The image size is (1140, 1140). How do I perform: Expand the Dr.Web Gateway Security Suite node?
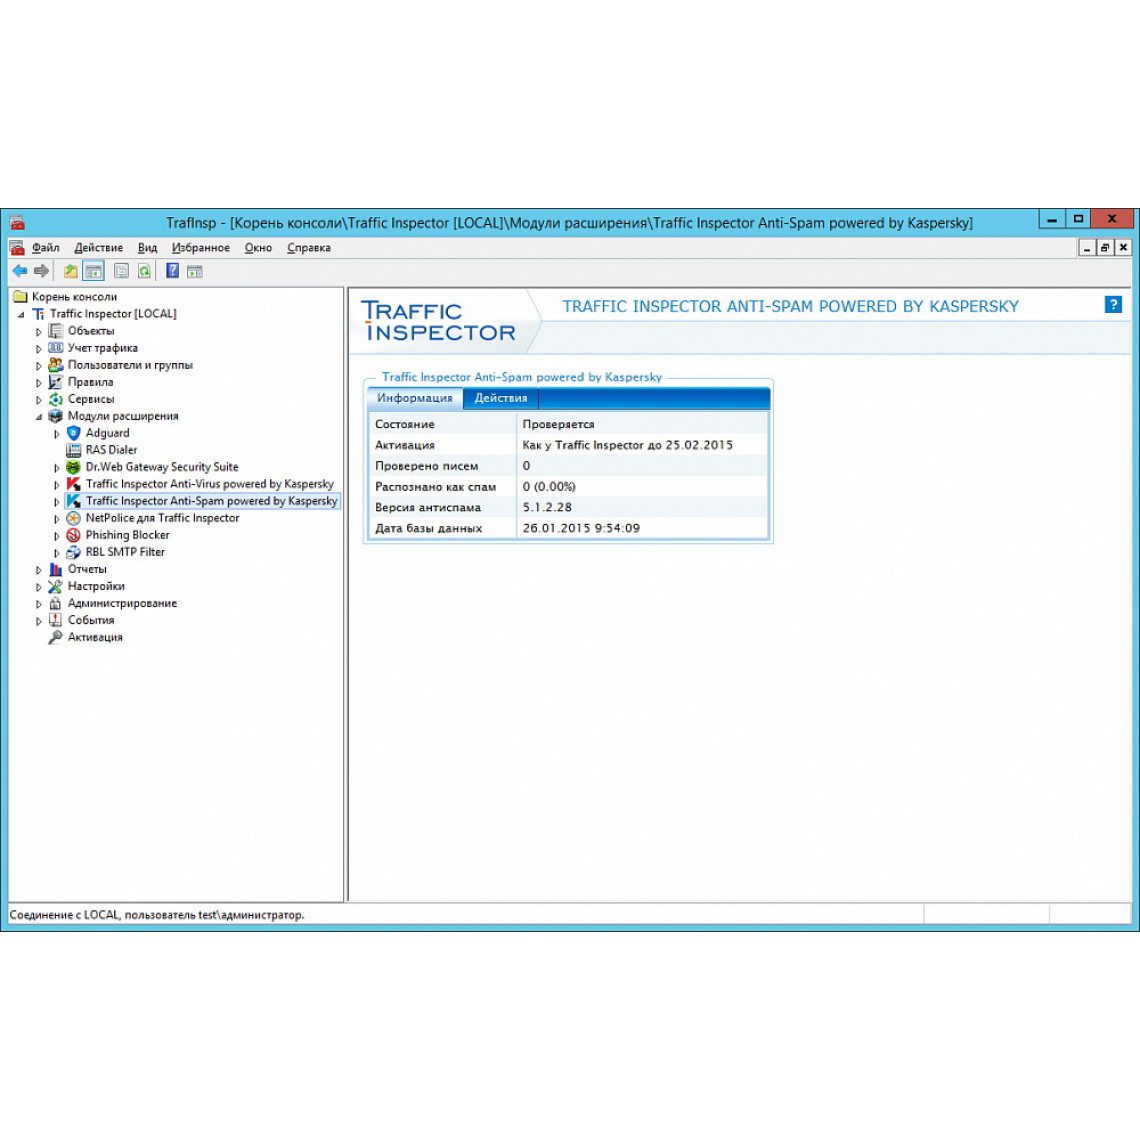point(57,468)
